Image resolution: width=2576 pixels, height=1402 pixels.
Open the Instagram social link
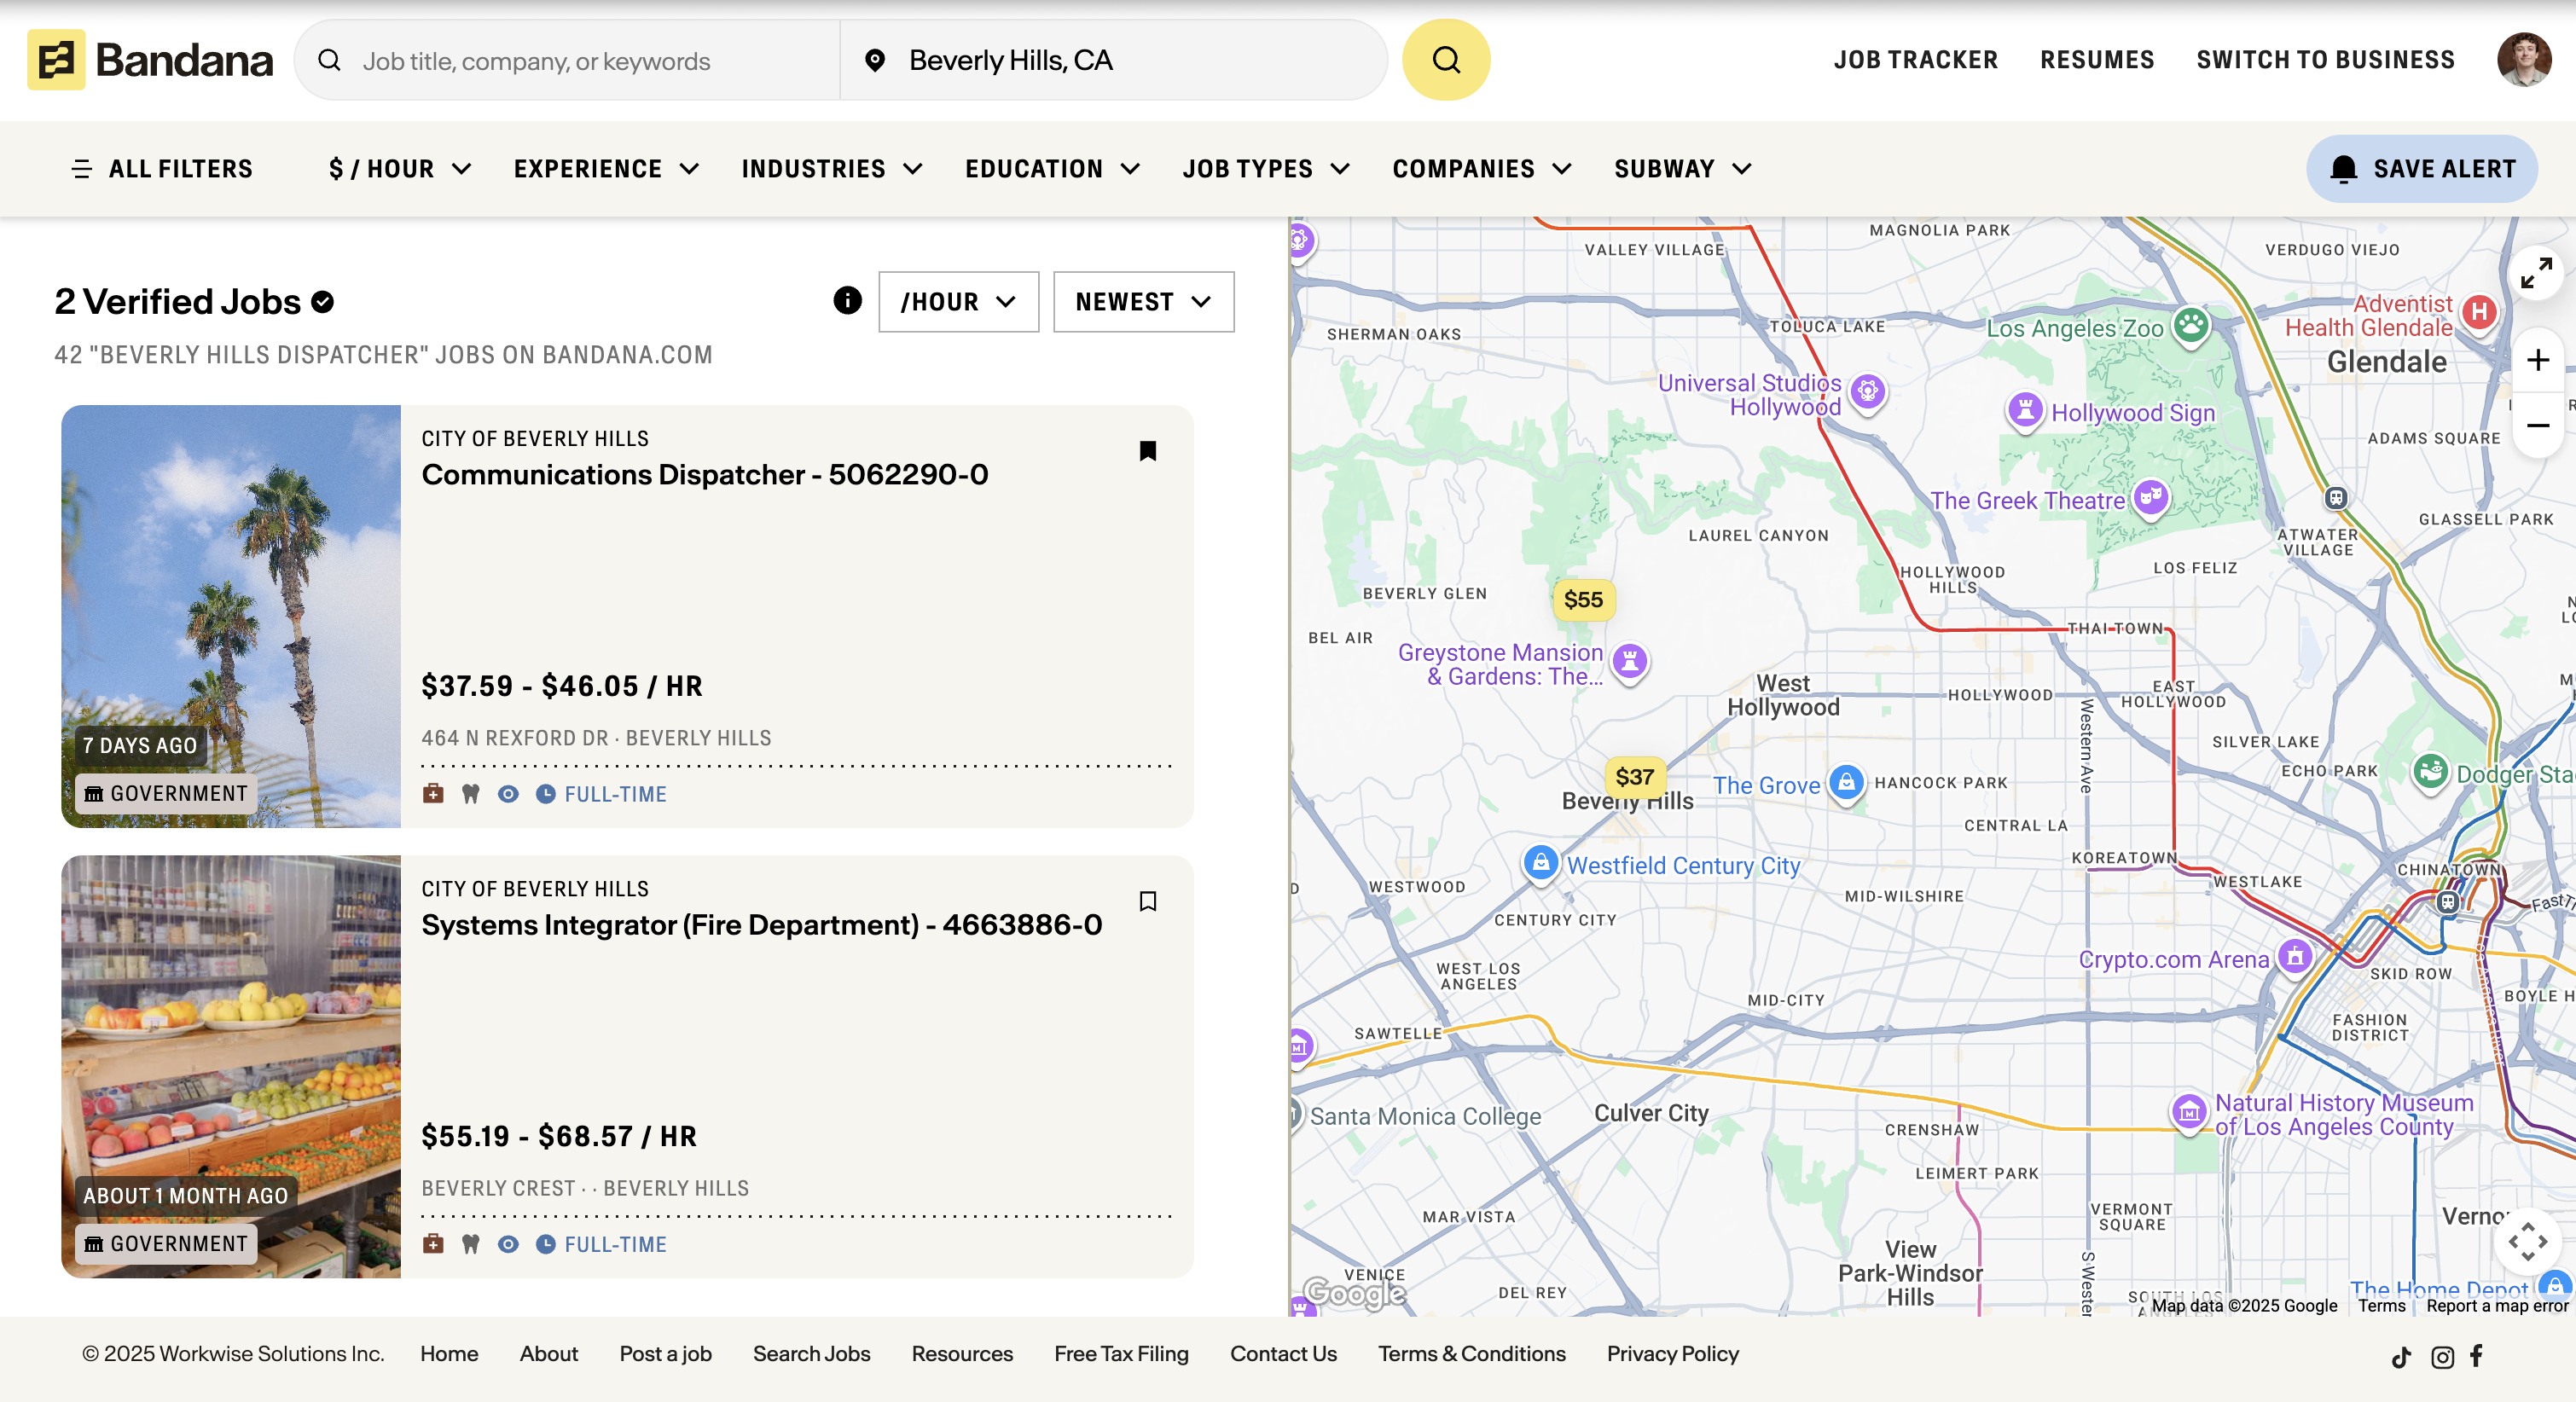[x=2442, y=1356]
